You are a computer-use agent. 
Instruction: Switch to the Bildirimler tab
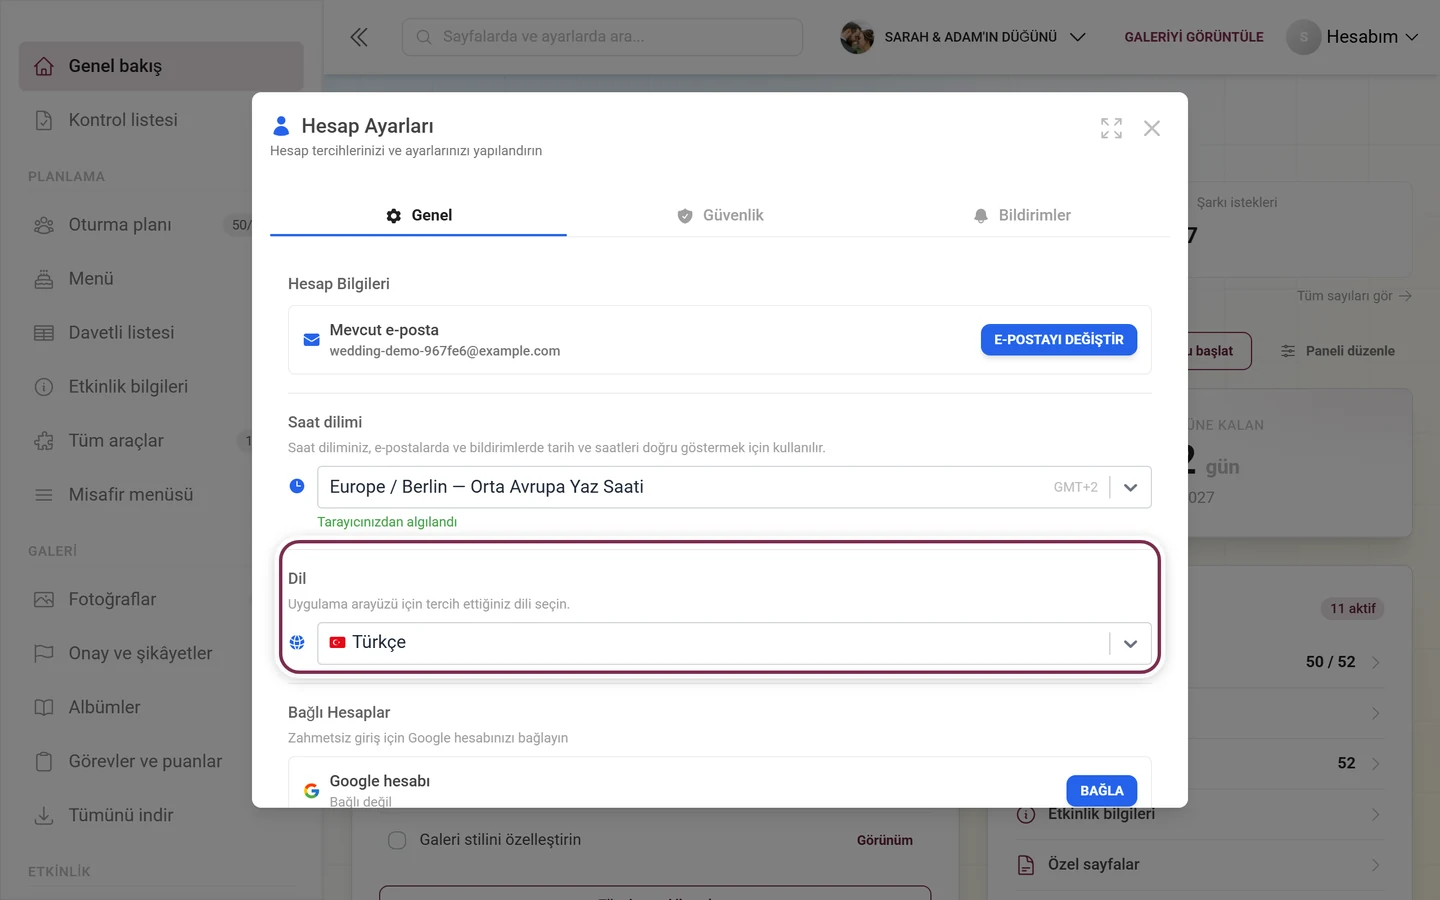pos(1020,215)
